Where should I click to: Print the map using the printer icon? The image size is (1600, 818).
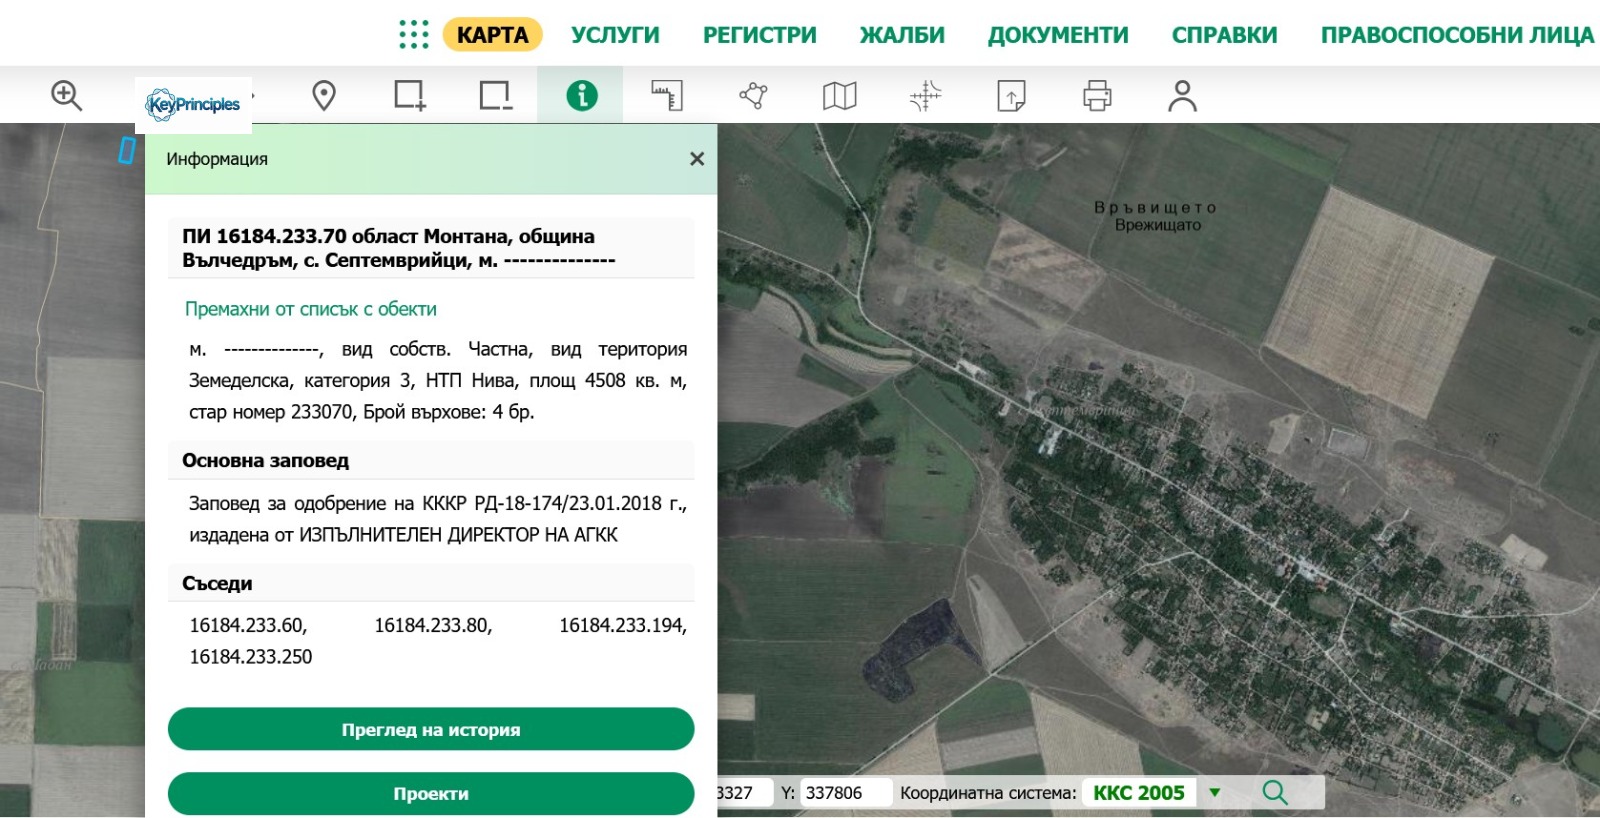point(1097,96)
